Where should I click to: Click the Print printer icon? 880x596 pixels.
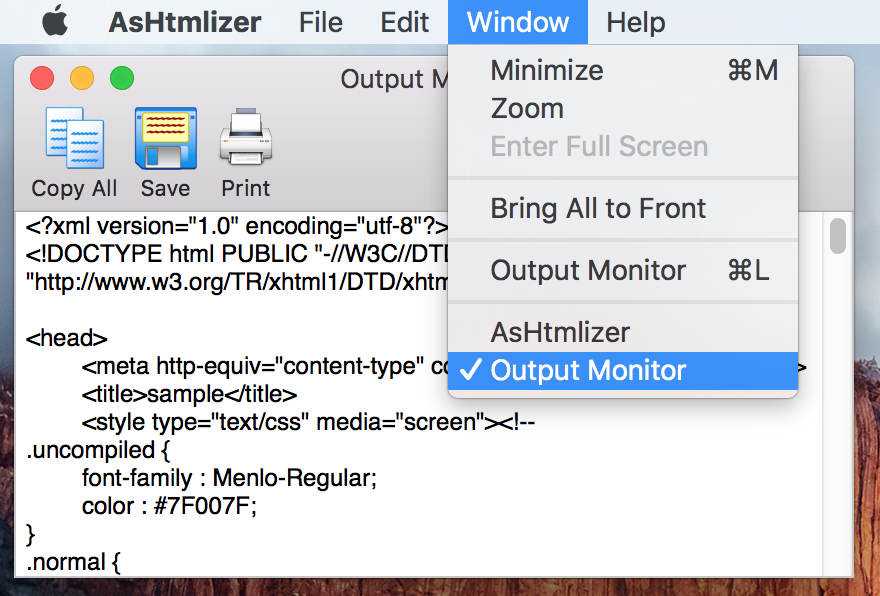pos(246,137)
